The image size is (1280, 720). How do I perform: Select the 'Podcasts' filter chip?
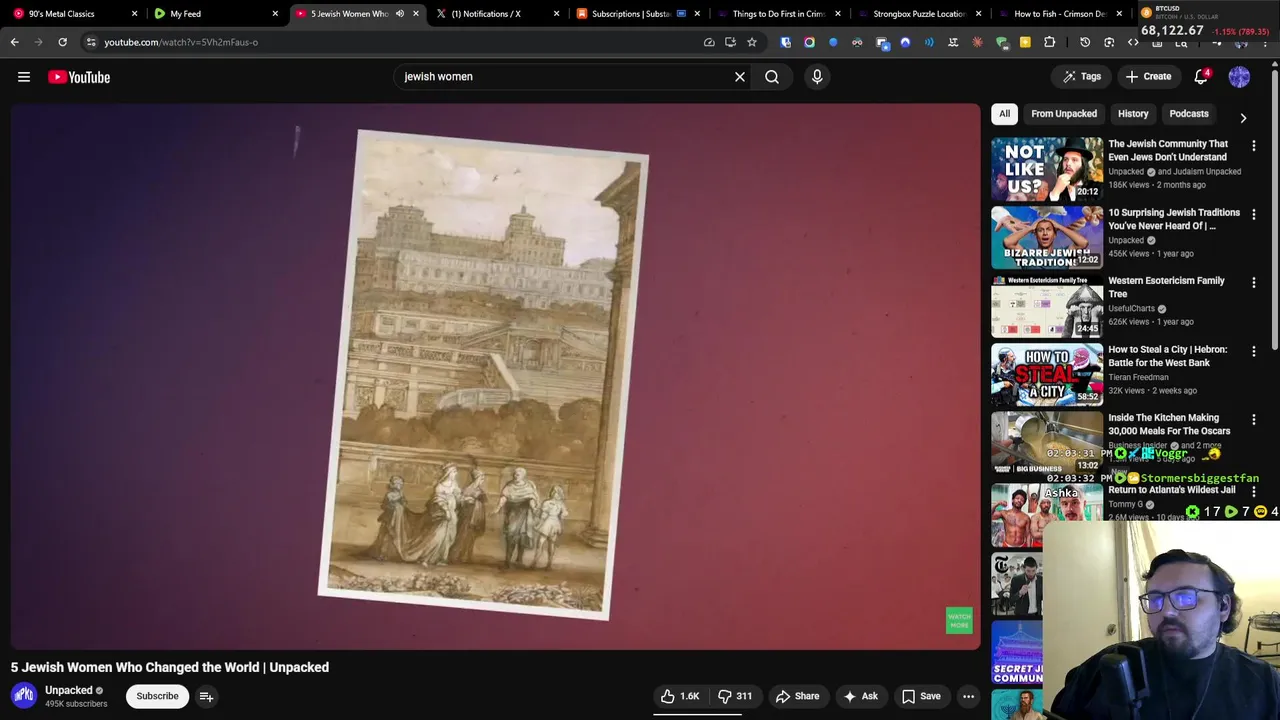pyautogui.click(x=1189, y=114)
